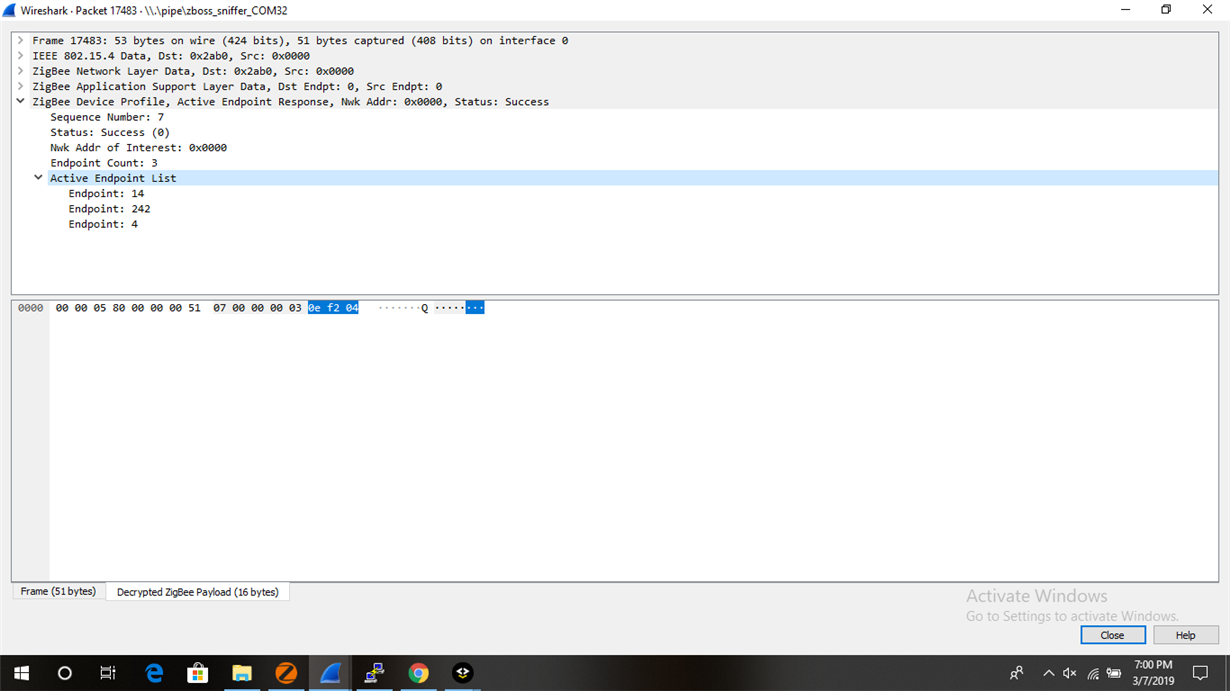Viewport: 1230px width, 691px height.
Task: Open the network computers app in taskbar
Action: (374, 673)
